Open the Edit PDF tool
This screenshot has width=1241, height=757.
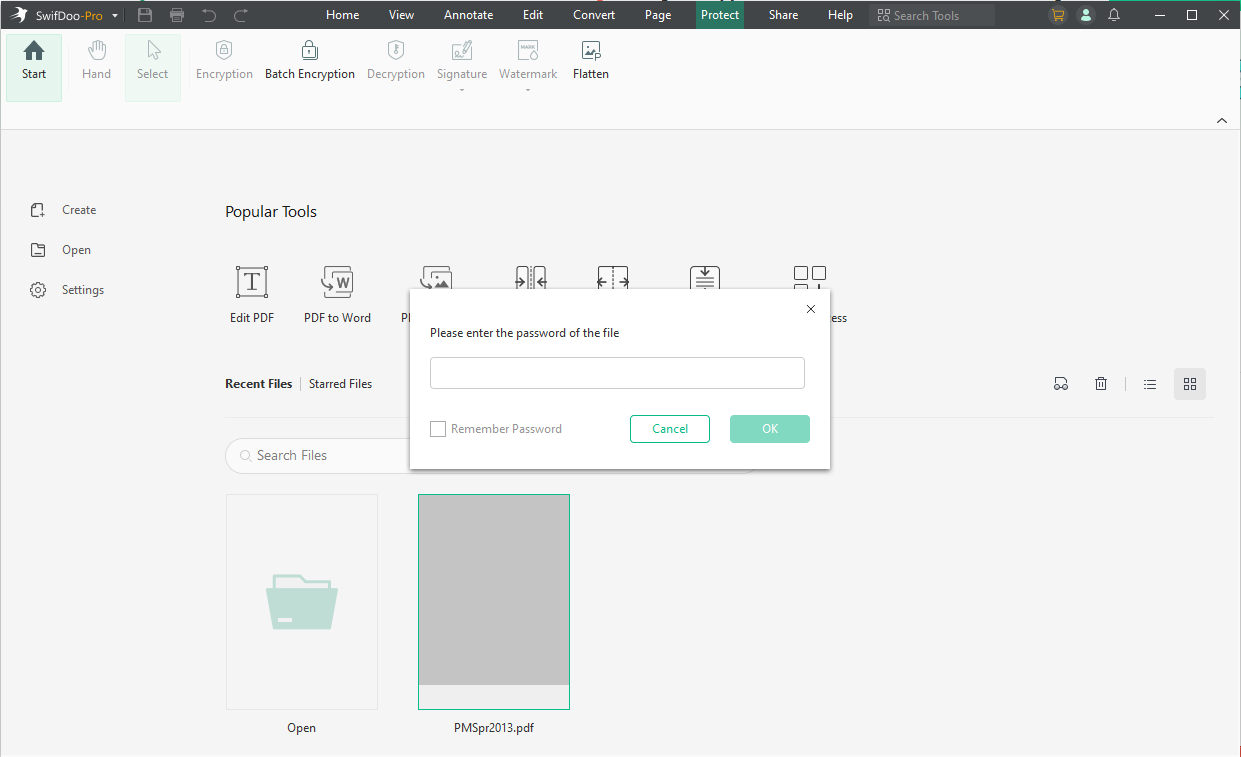pos(251,283)
